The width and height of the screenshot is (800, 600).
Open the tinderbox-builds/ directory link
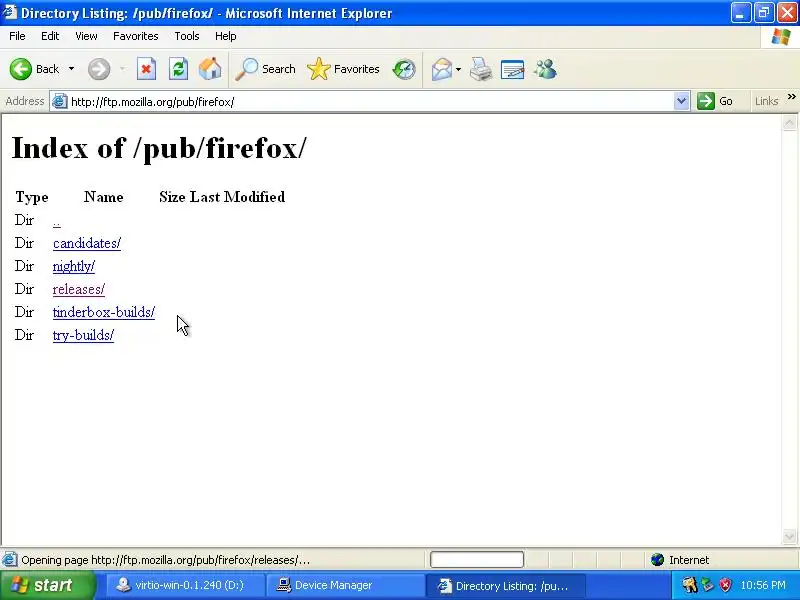[104, 312]
